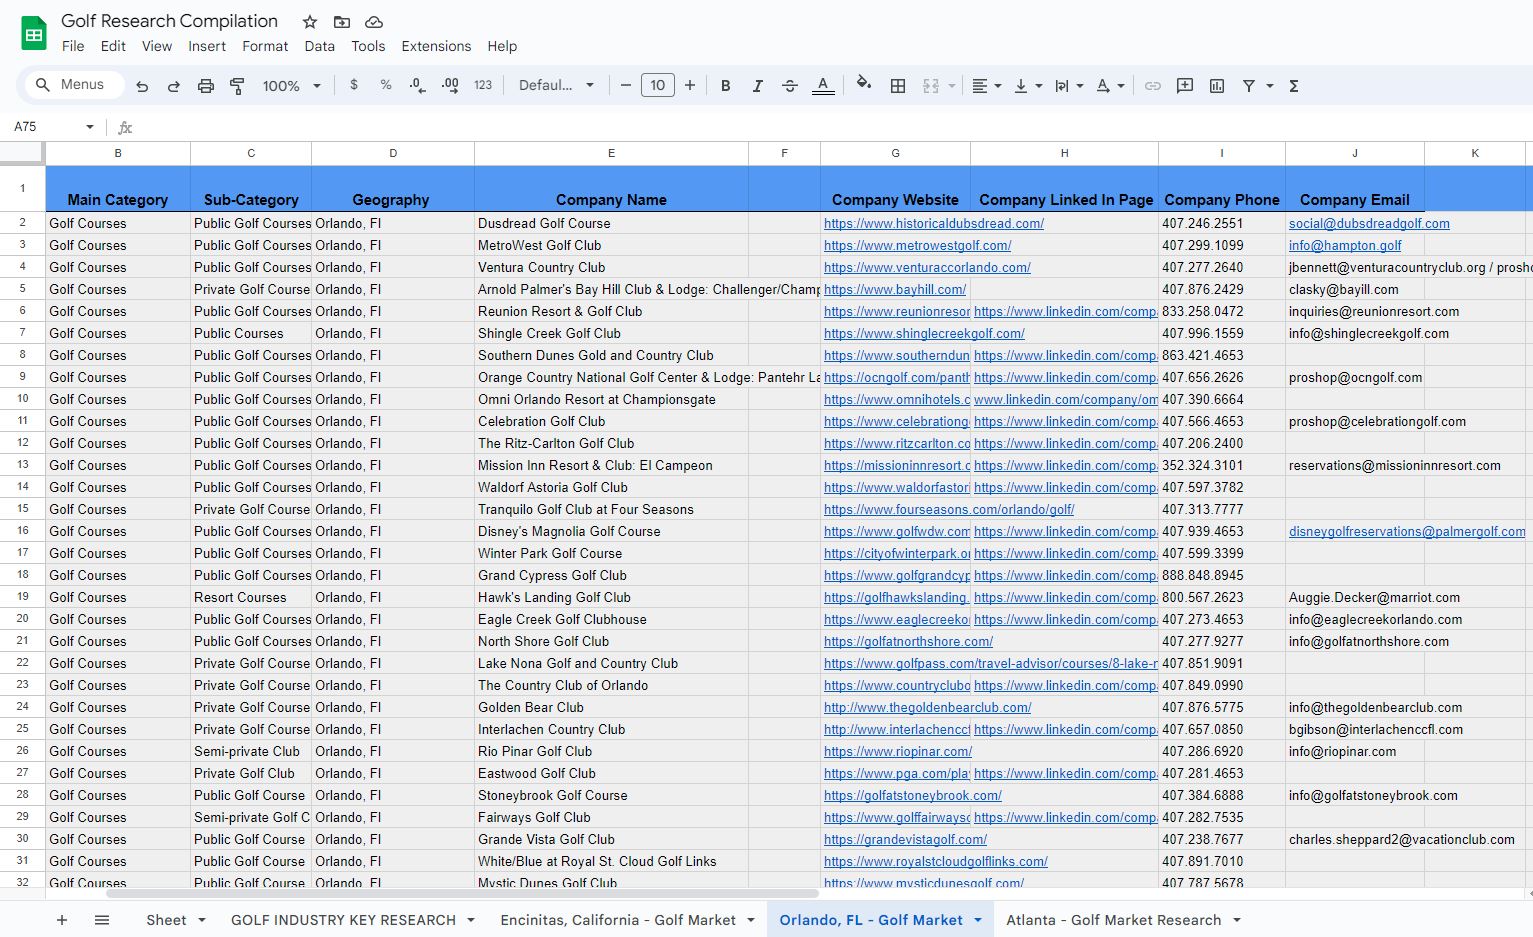Image resolution: width=1533 pixels, height=937 pixels.
Task: Insert a chart using toolbar icon
Action: pyautogui.click(x=1217, y=86)
